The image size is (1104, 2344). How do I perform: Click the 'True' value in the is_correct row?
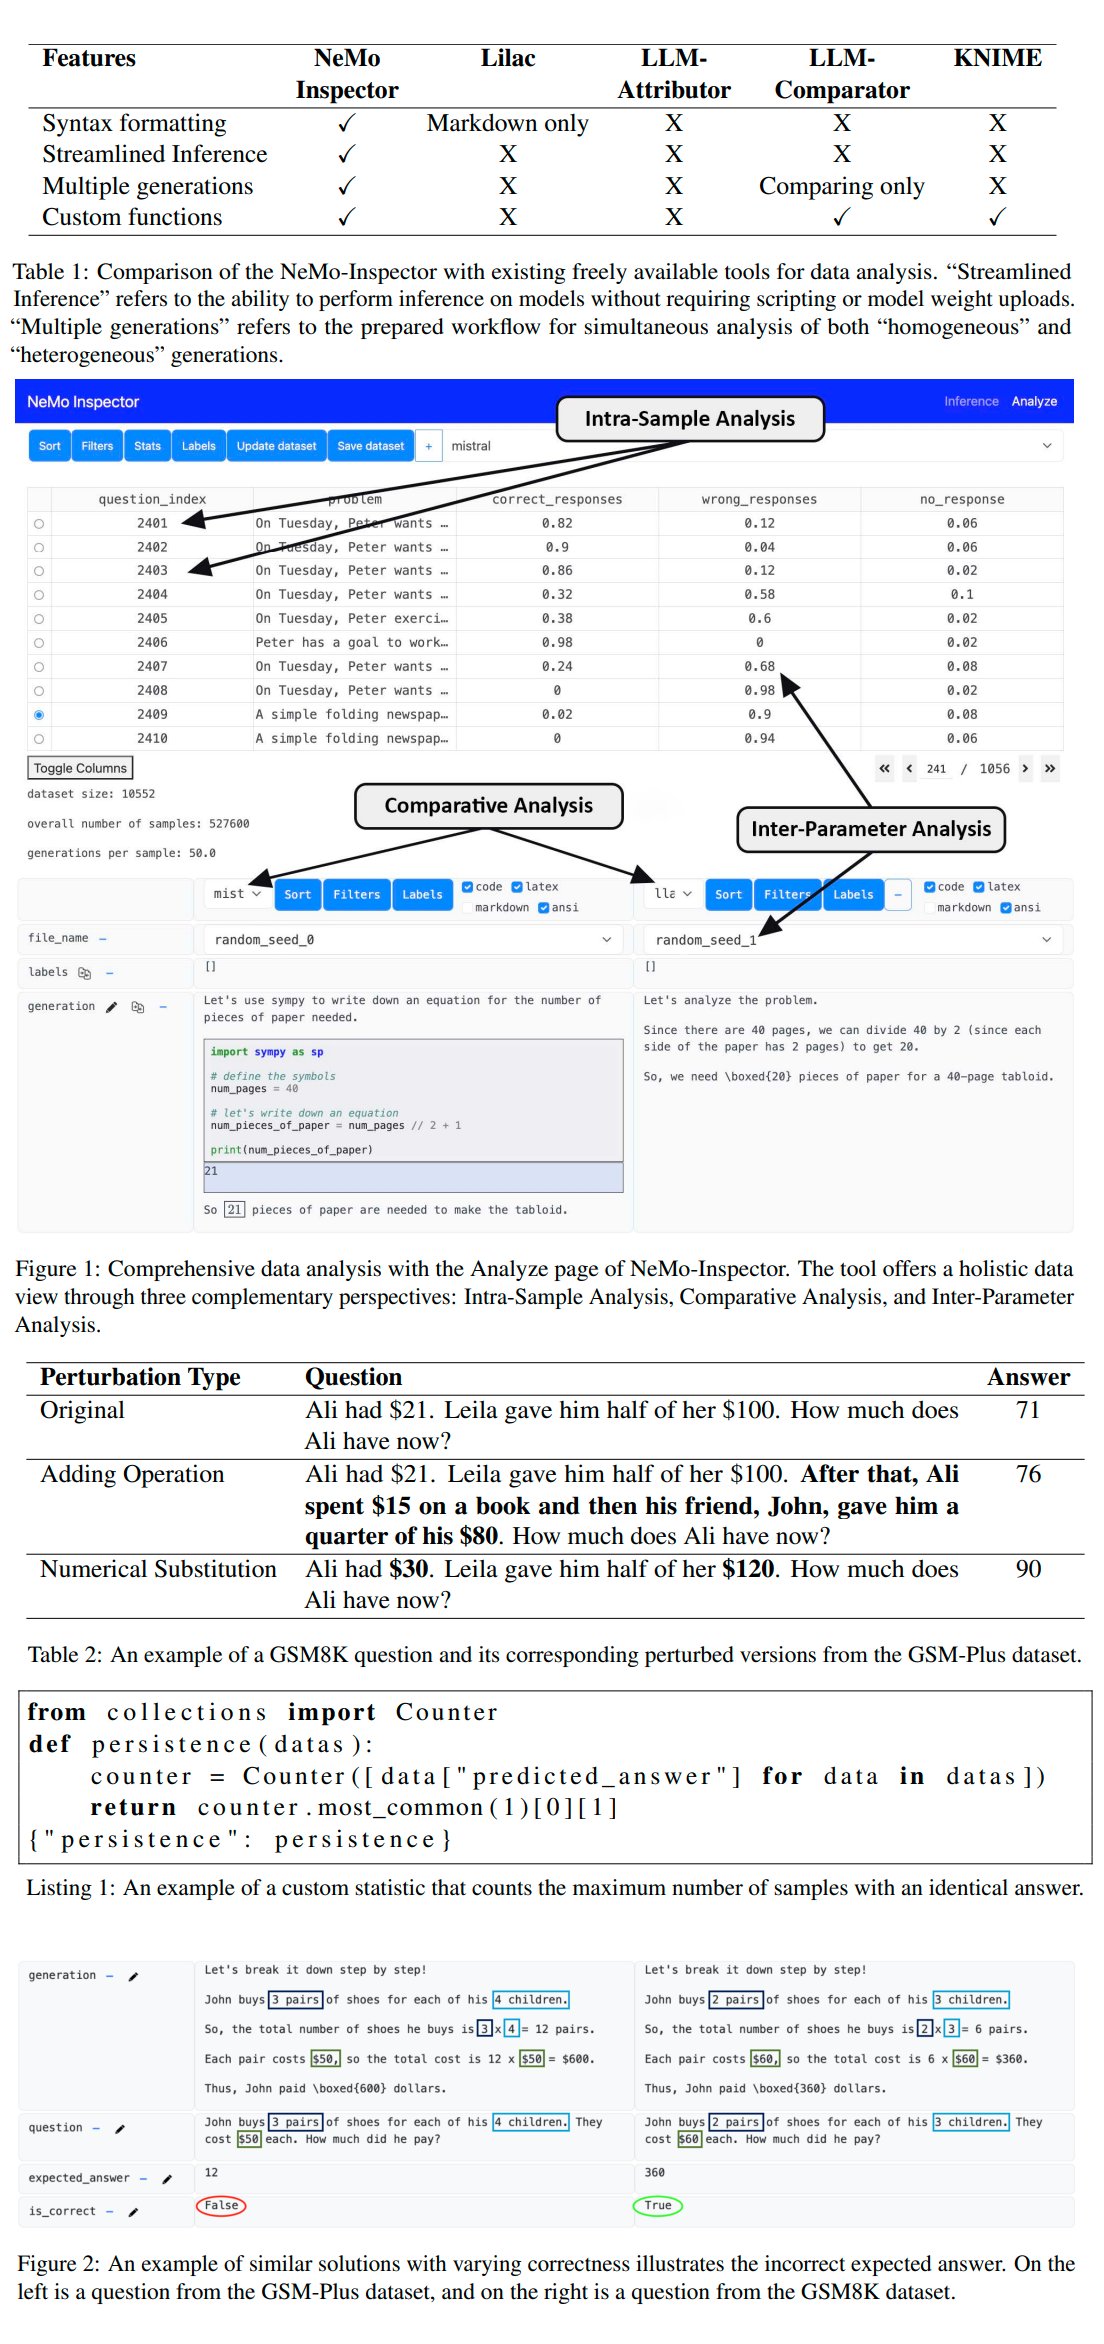coord(658,2205)
